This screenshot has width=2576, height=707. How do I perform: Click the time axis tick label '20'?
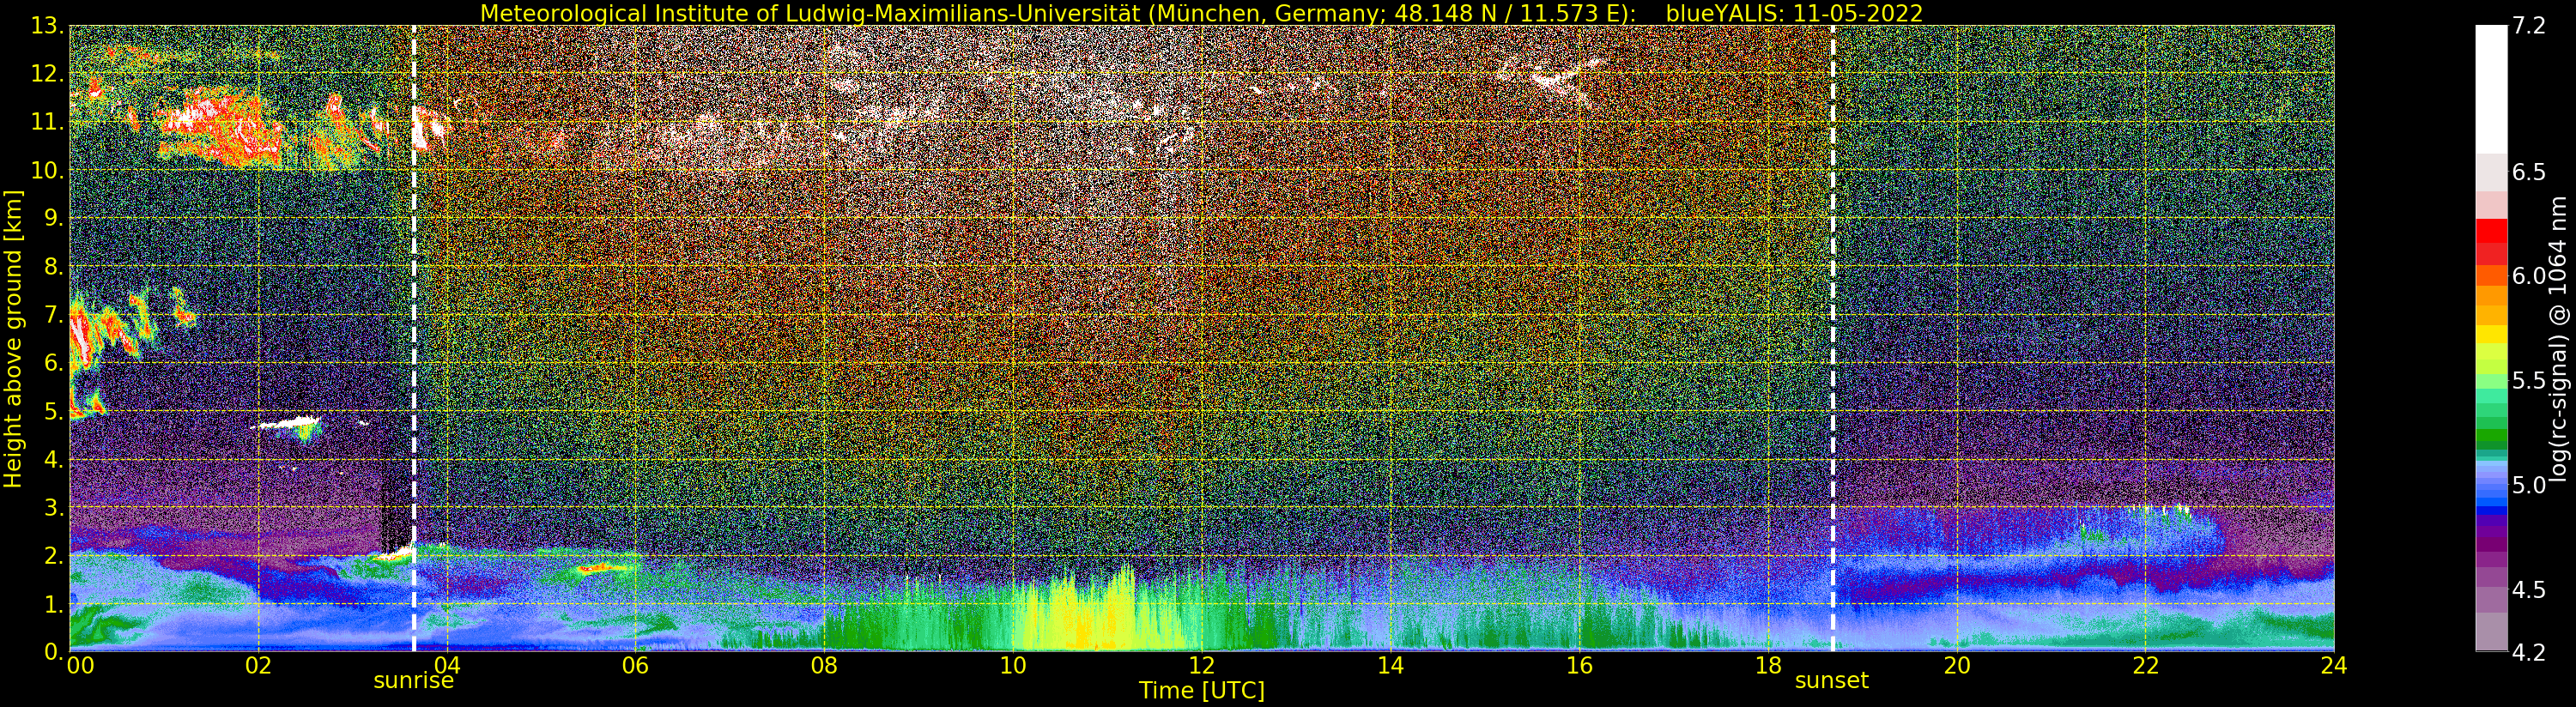click(x=1957, y=665)
